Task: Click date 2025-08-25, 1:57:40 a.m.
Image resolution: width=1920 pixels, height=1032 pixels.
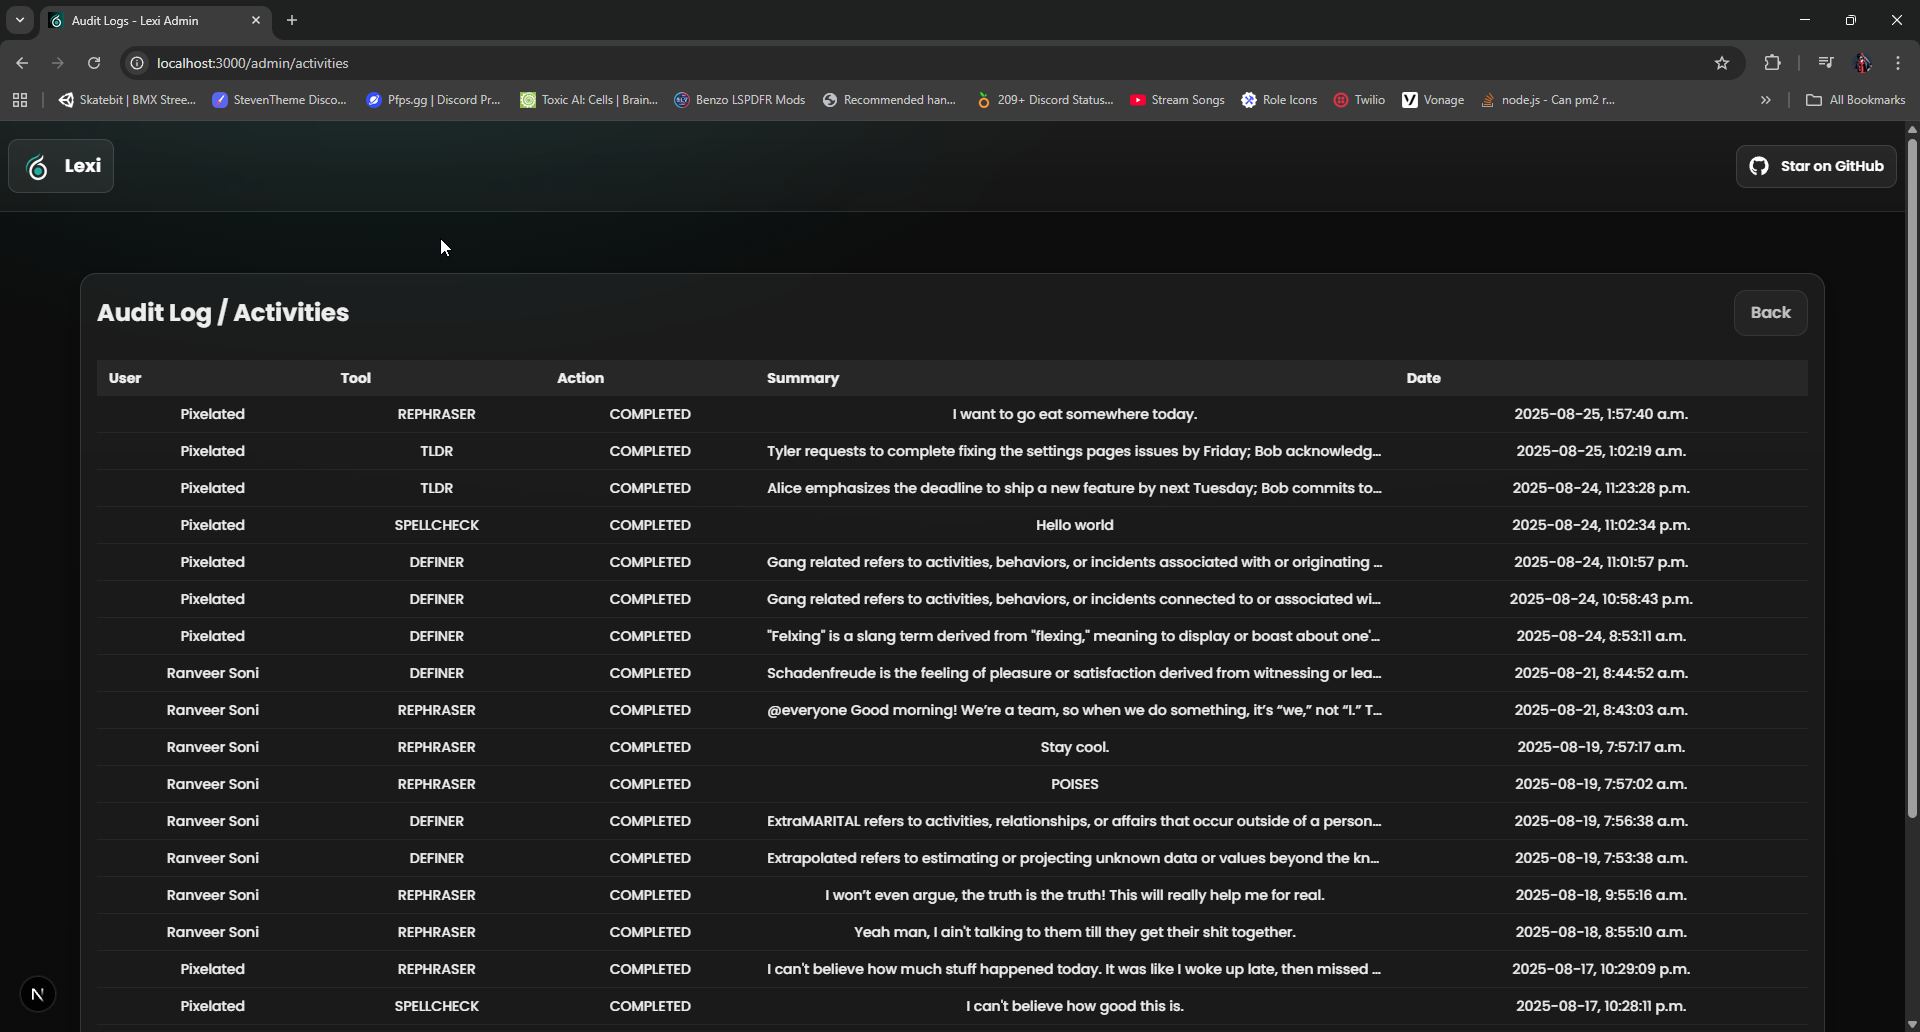Action: (1600, 414)
